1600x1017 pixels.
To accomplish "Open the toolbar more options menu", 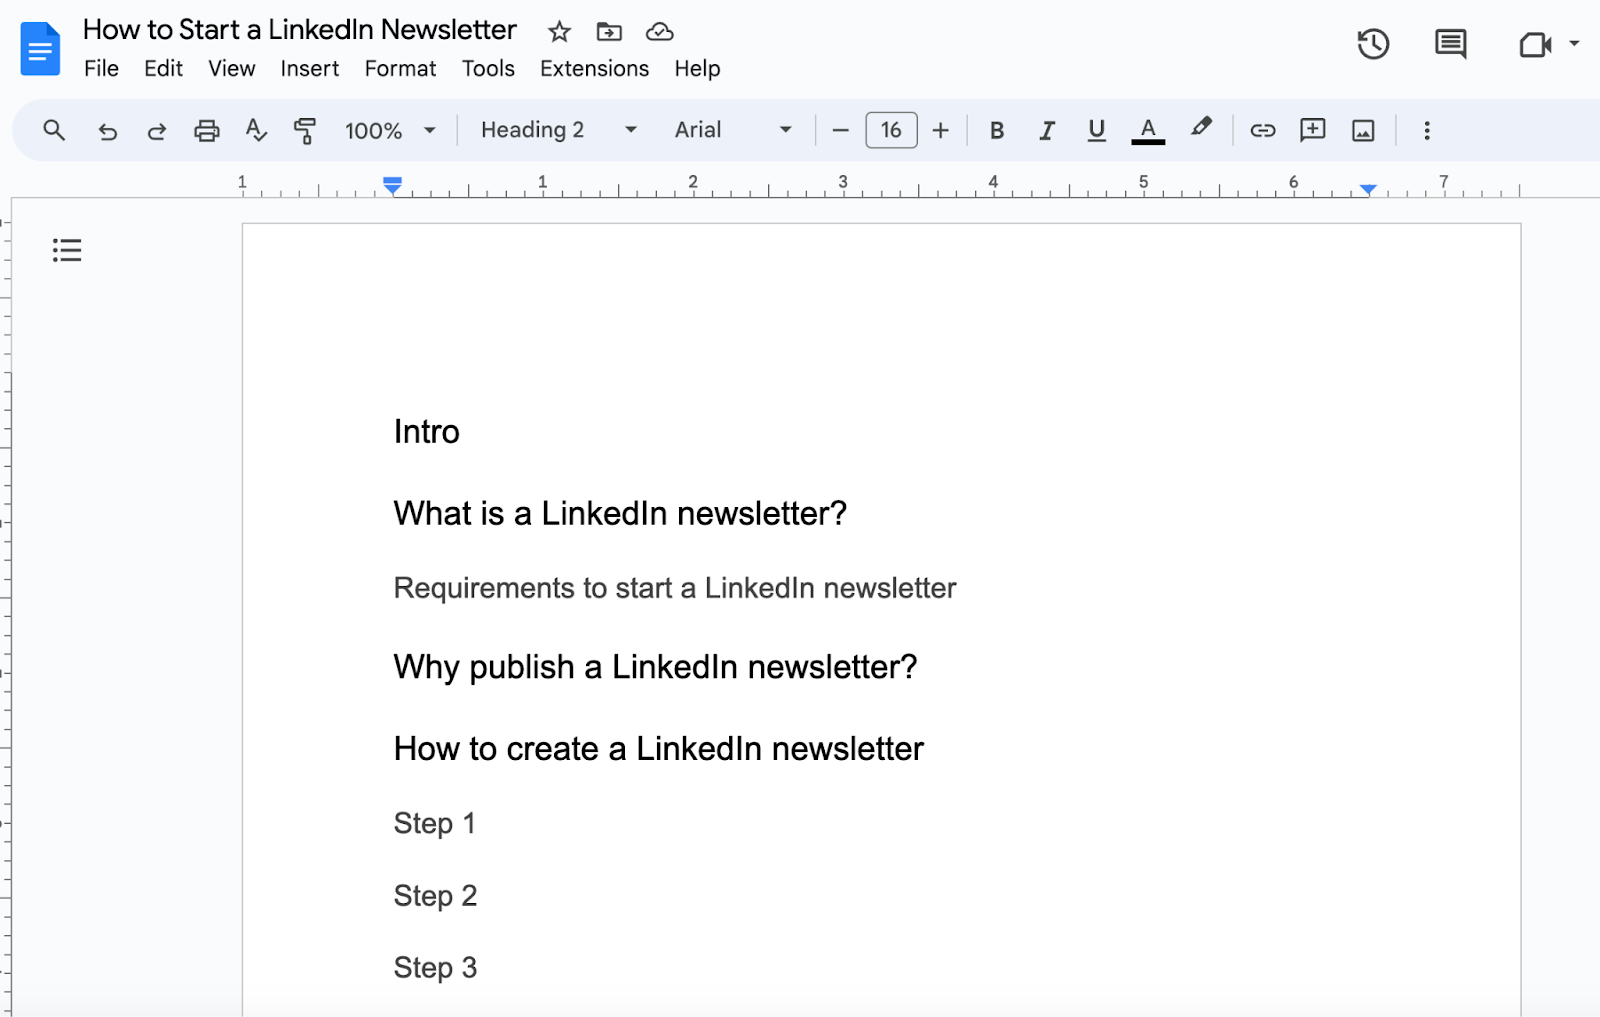I will (1427, 131).
